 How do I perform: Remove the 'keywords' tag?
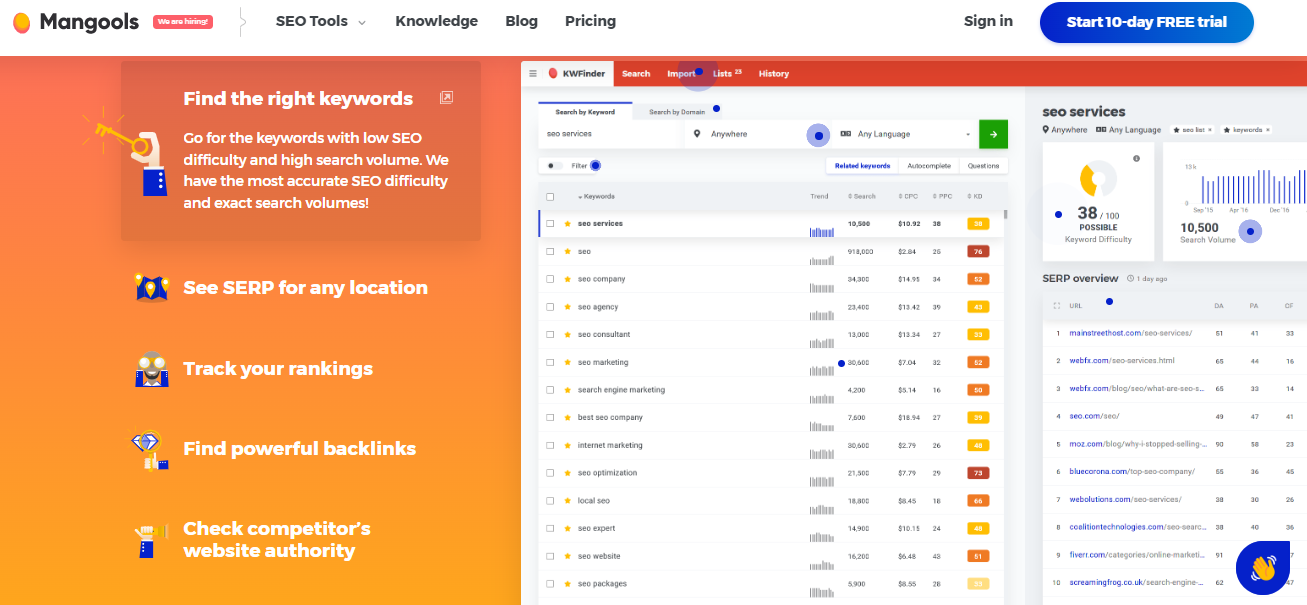1267,130
